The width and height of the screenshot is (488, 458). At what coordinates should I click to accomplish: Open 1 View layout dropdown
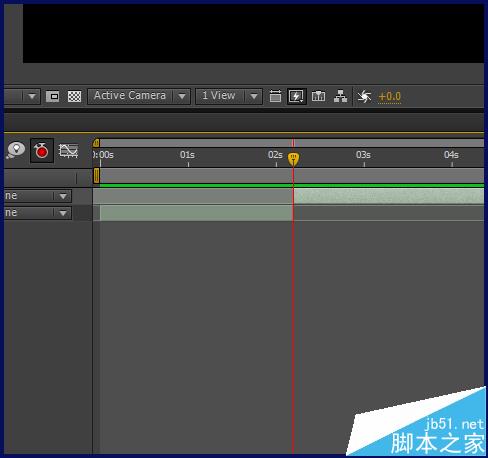[229, 96]
